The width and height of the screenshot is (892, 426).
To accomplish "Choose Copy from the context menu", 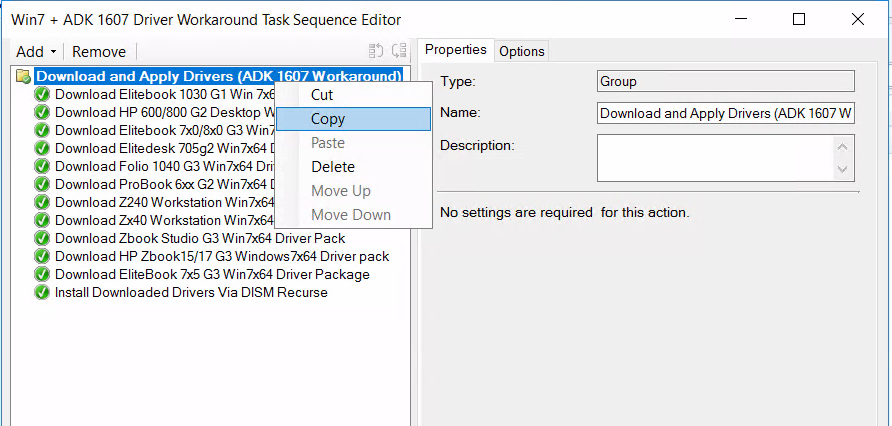I will coord(328,118).
